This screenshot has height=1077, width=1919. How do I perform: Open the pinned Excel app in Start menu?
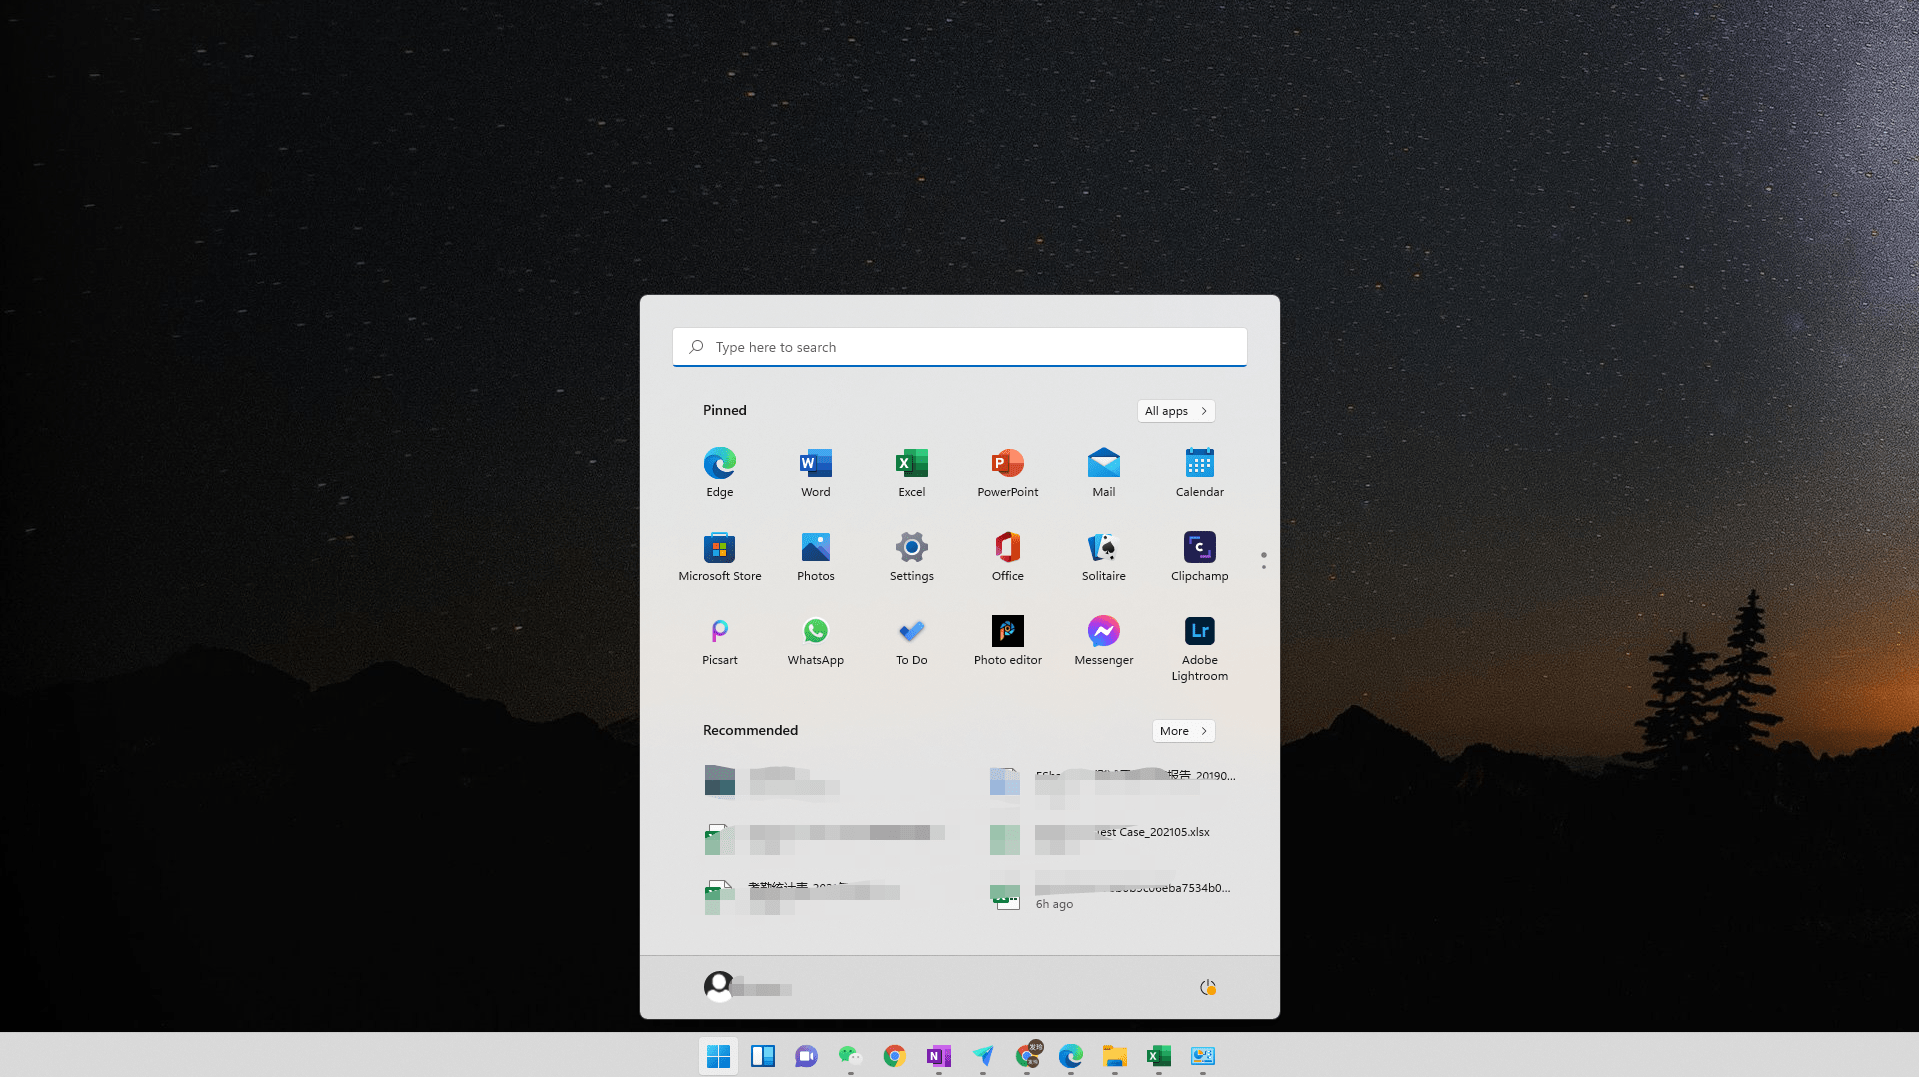pos(912,472)
